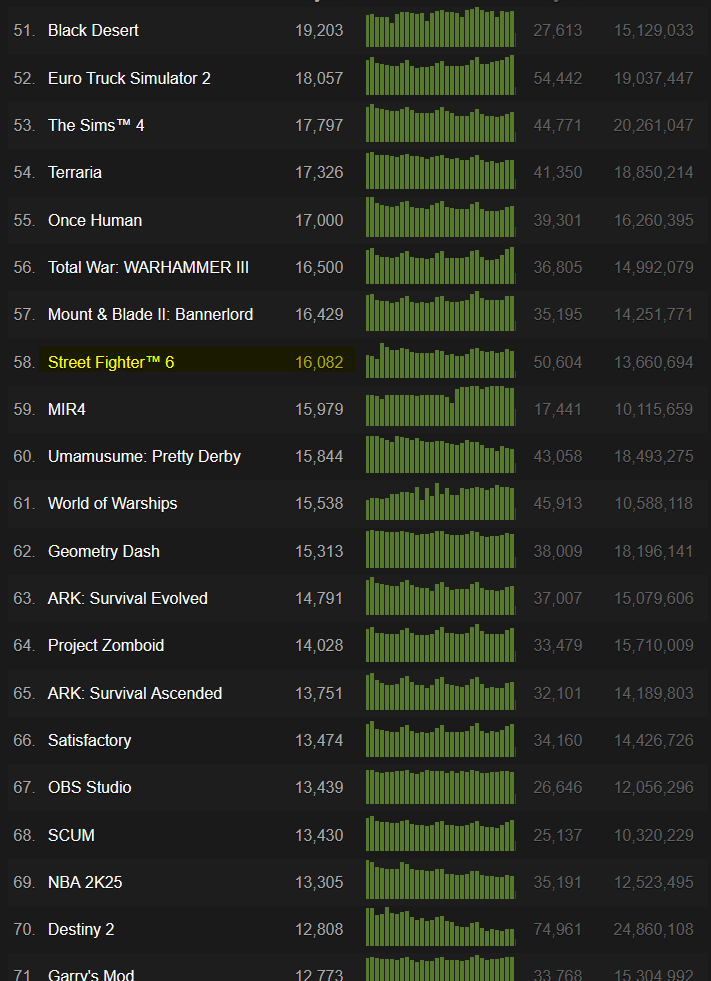Screen dimensions: 711x981
Task: Click ARK: Survival Evolved chart
Action: point(441,596)
